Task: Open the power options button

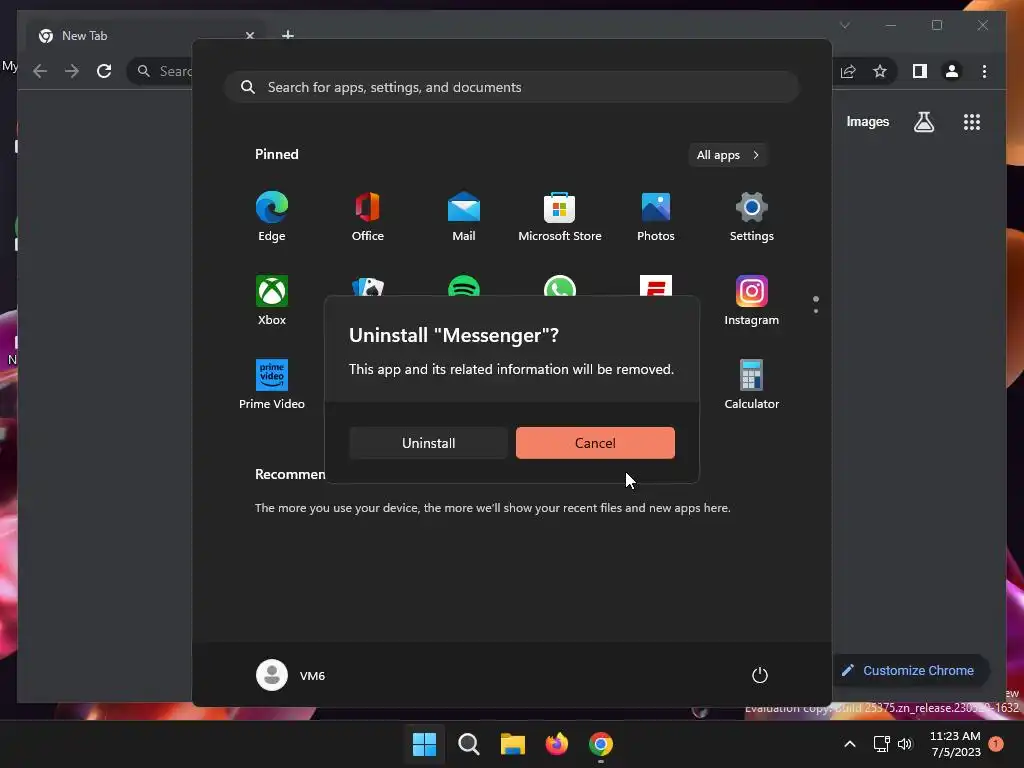Action: [x=760, y=675]
